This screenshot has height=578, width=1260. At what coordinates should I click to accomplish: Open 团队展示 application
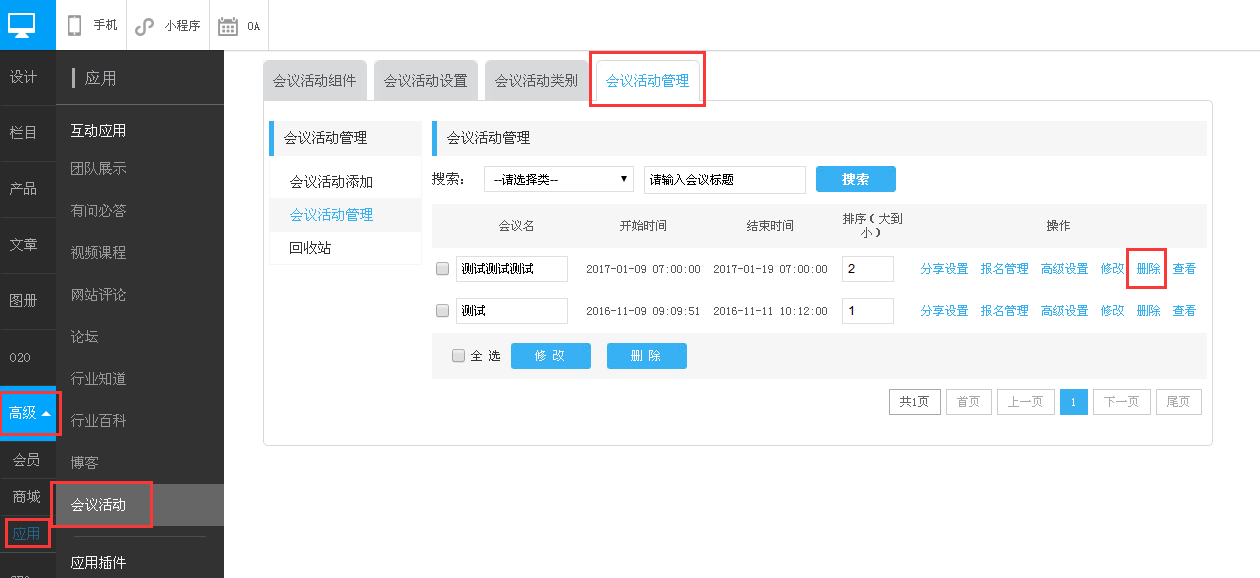click(x=98, y=168)
